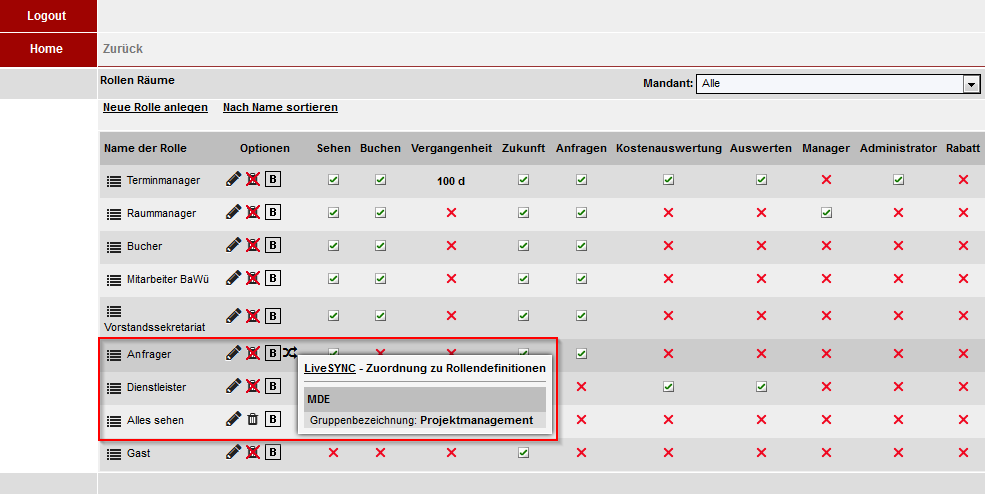Open the B option for Terminmanager

(x=273, y=180)
